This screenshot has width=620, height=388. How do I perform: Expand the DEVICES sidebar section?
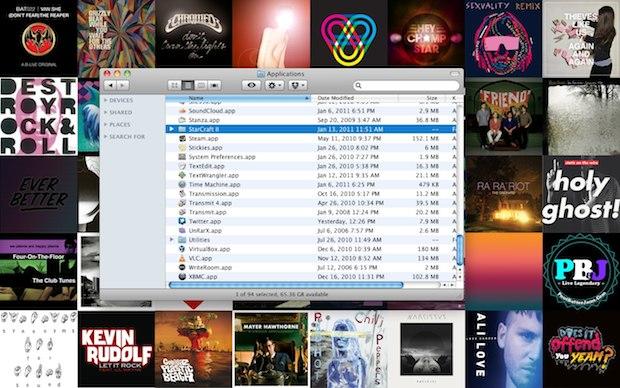[106, 100]
